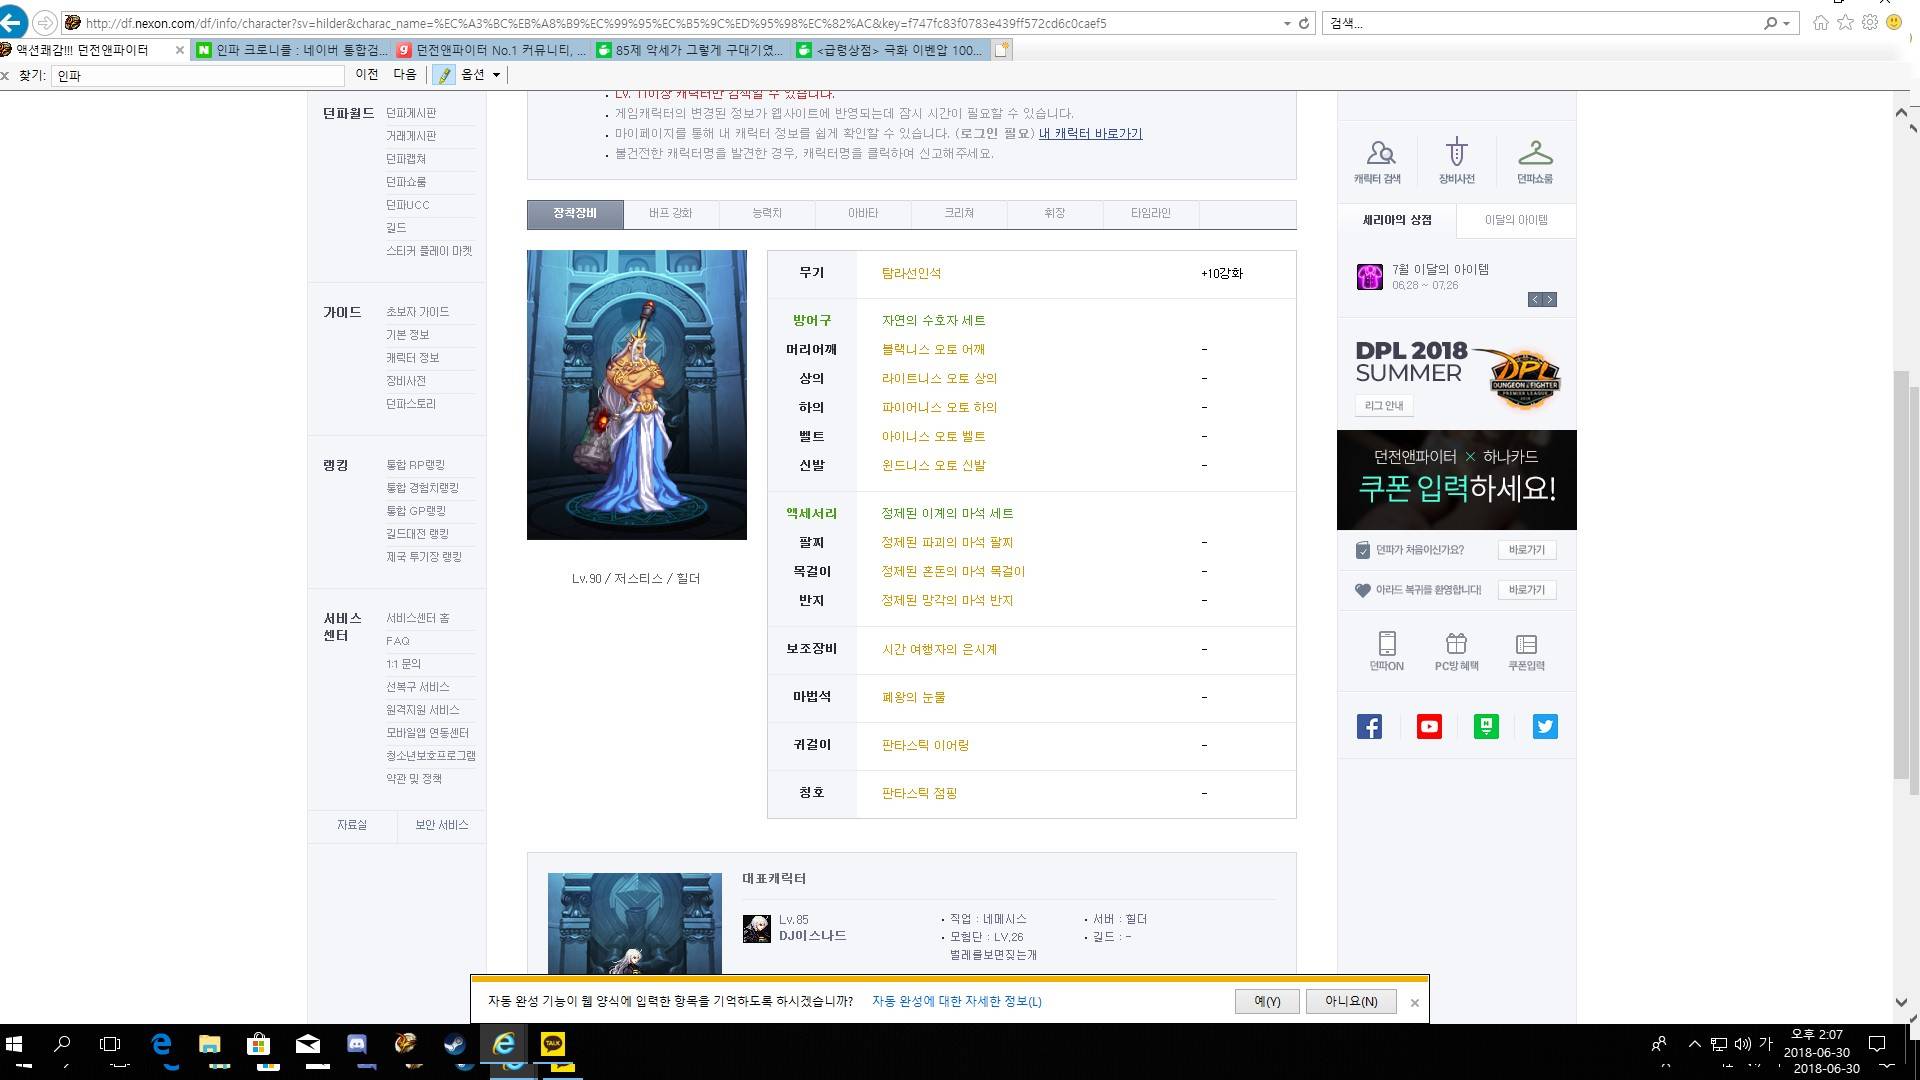Click the PC cafe benefits gift icon
This screenshot has width=1920, height=1080.
(1456, 643)
